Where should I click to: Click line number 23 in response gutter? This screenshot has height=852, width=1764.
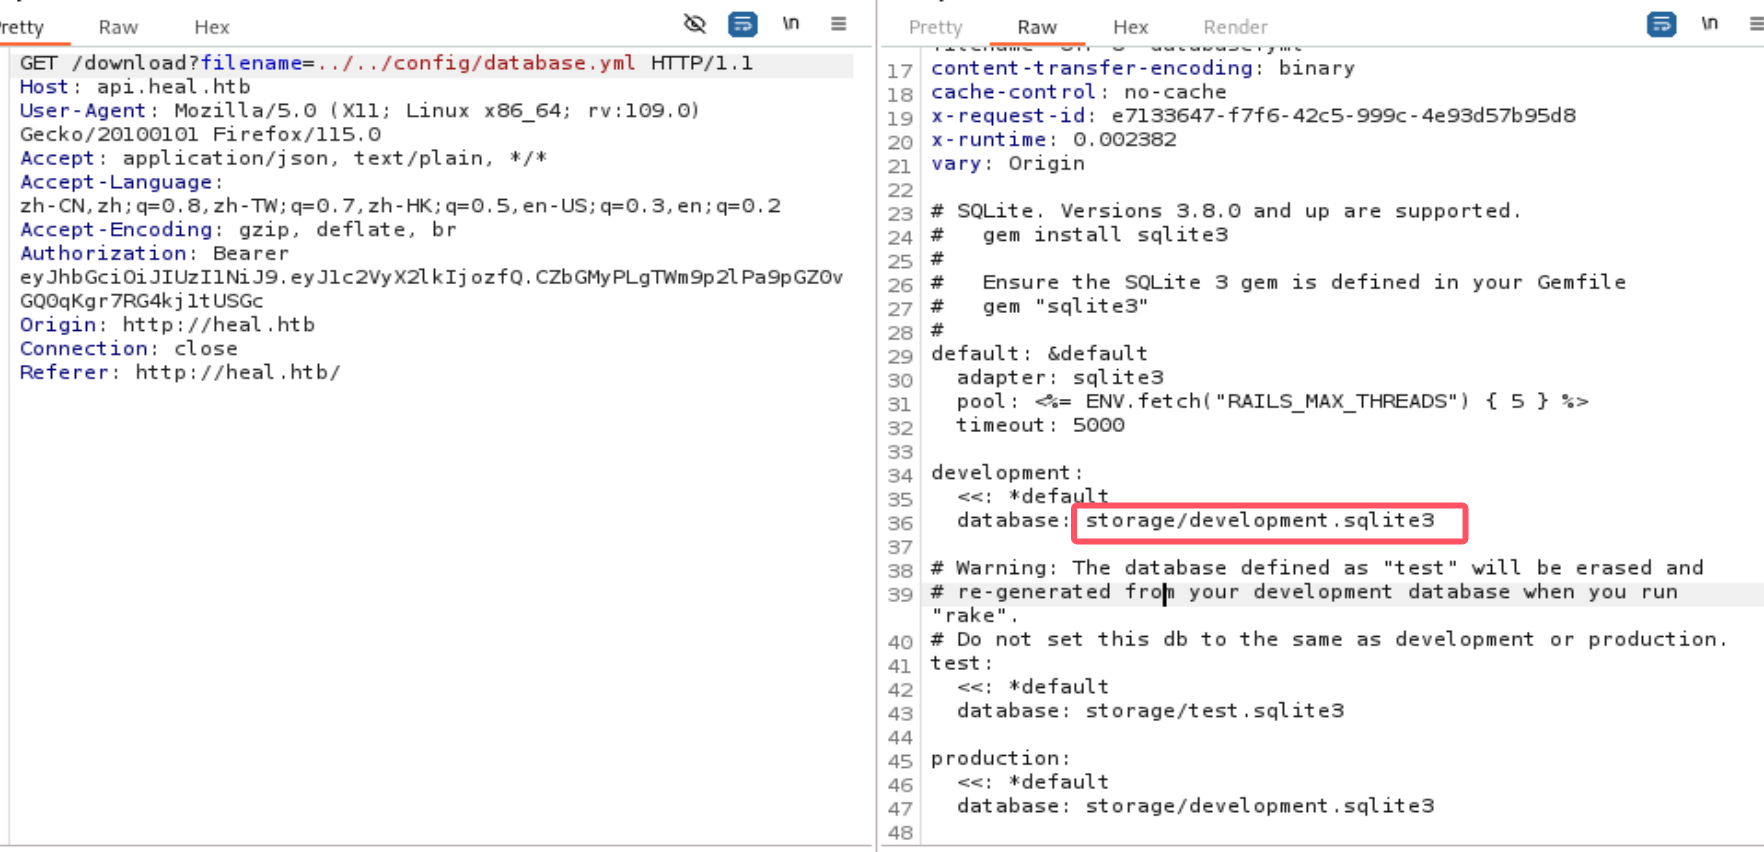[x=900, y=213]
